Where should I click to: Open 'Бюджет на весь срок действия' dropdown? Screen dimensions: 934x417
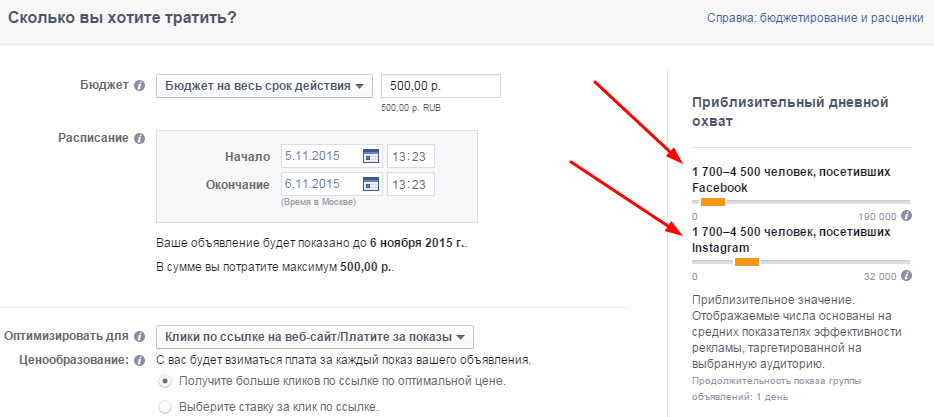(x=264, y=86)
